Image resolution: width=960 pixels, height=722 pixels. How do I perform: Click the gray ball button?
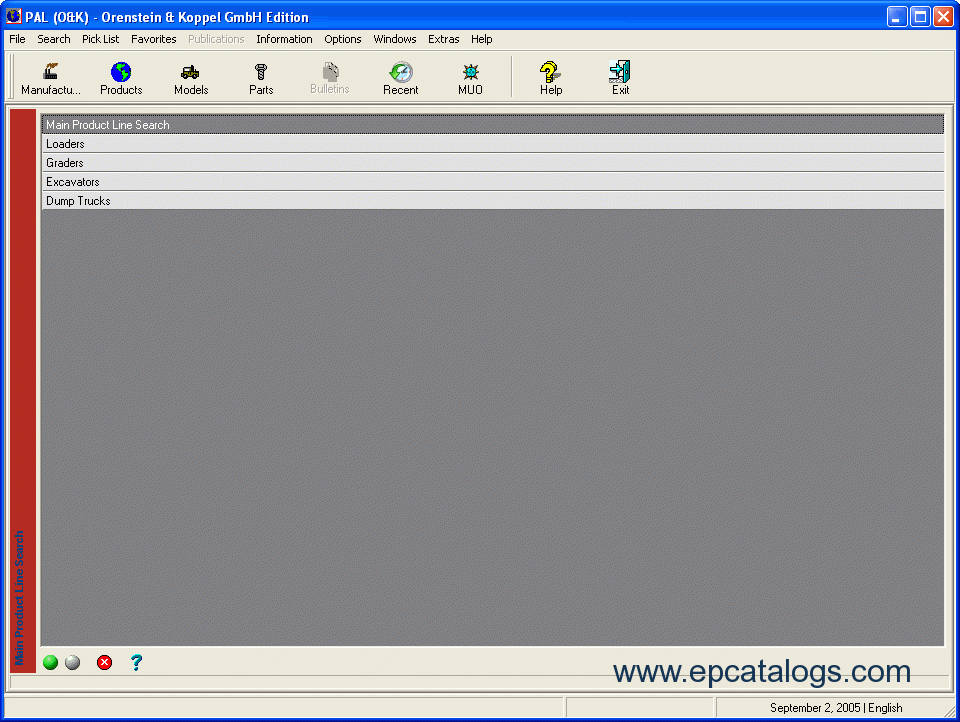[72, 662]
